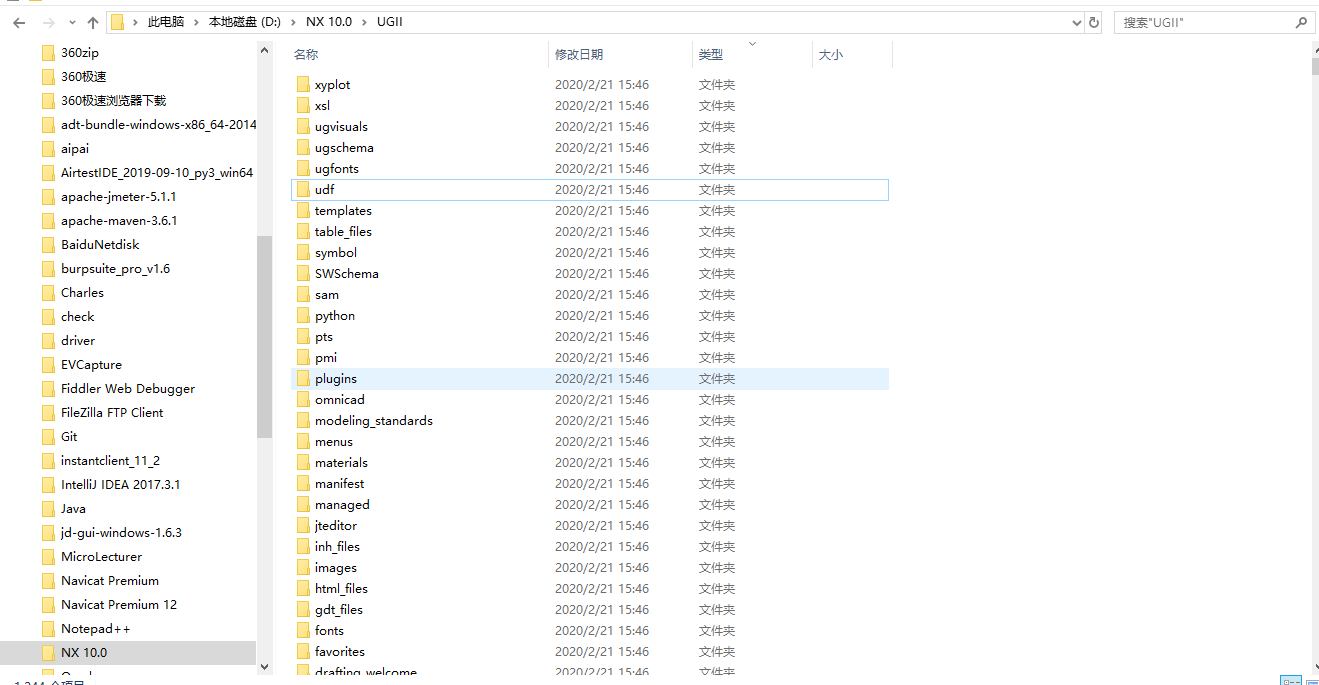Select sam folder name
This screenshot has height=685, width=1319.
pos(327,295)
